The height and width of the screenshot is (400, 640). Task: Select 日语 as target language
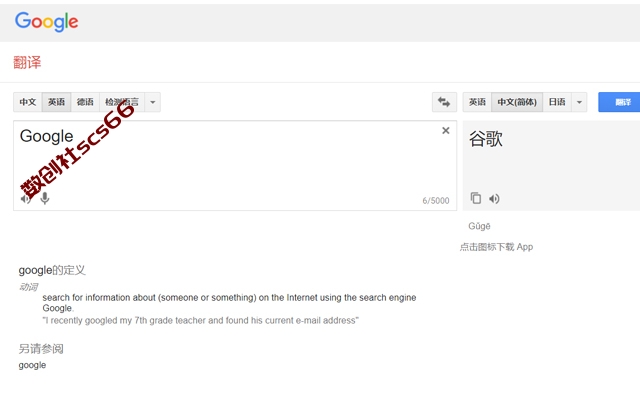557,102
